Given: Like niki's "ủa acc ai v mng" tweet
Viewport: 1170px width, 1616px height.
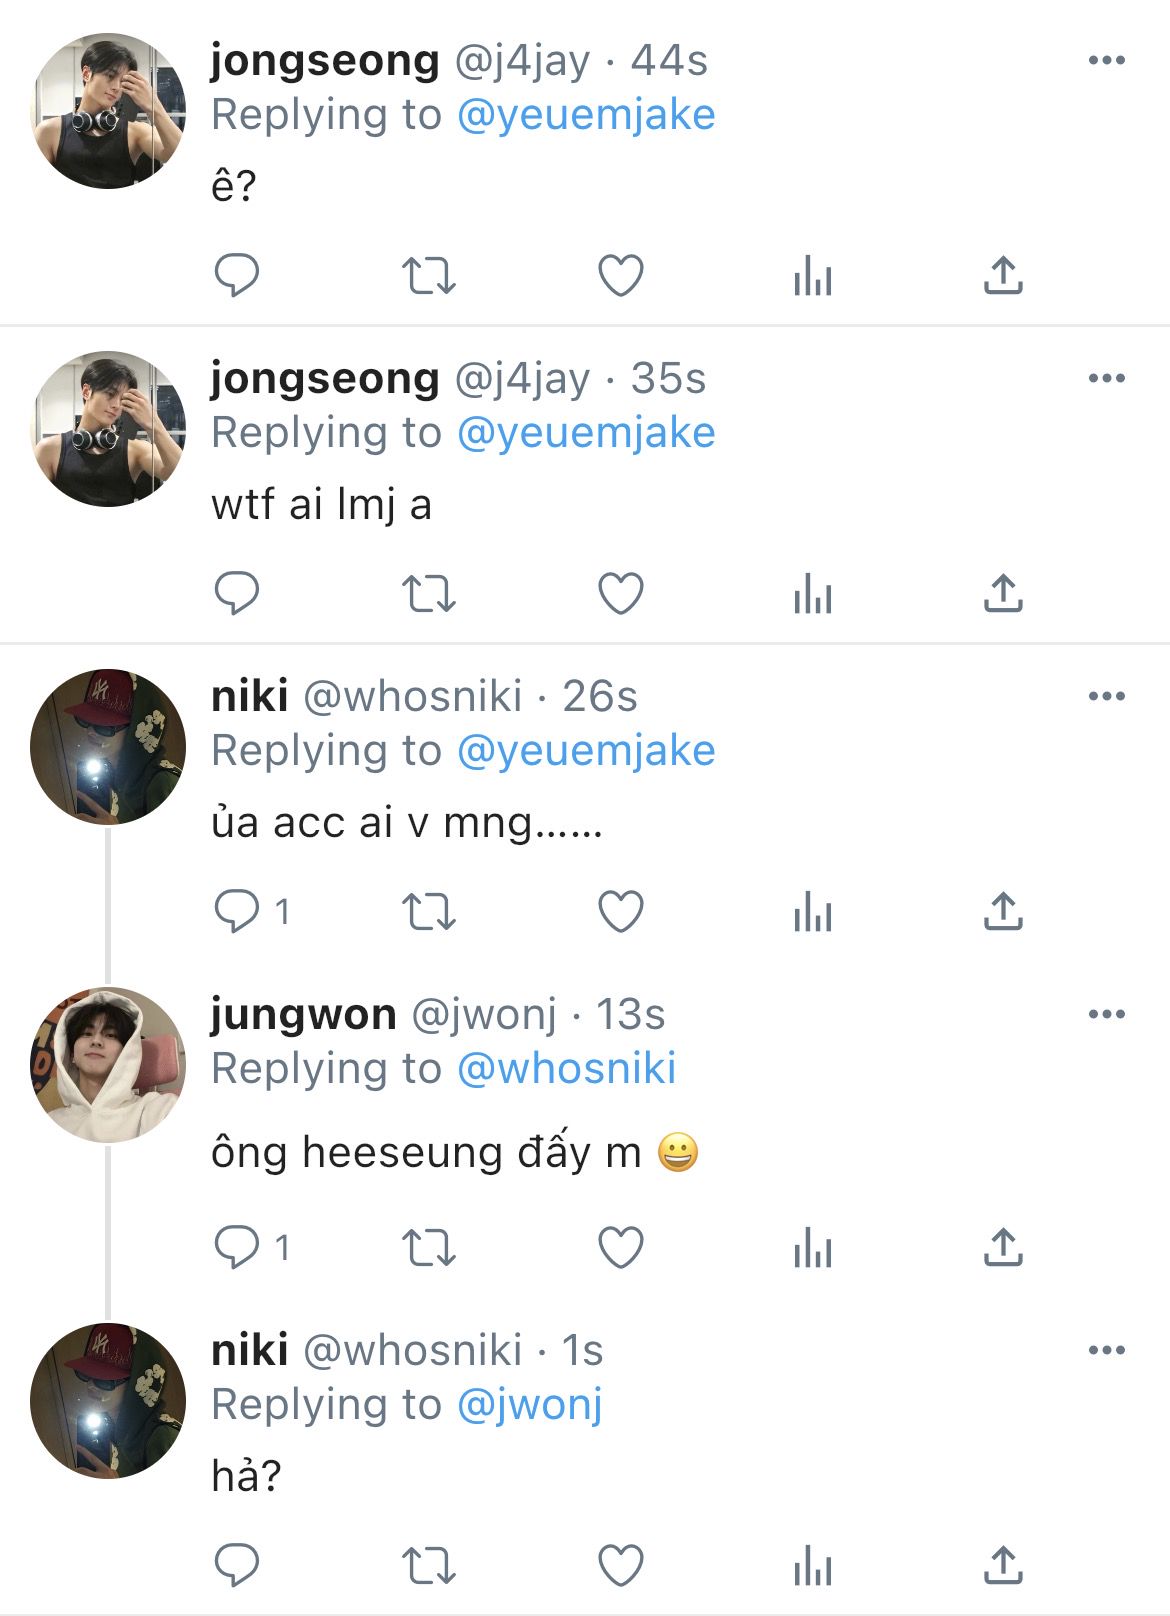Looking at the screenshot, I should 620,911.
